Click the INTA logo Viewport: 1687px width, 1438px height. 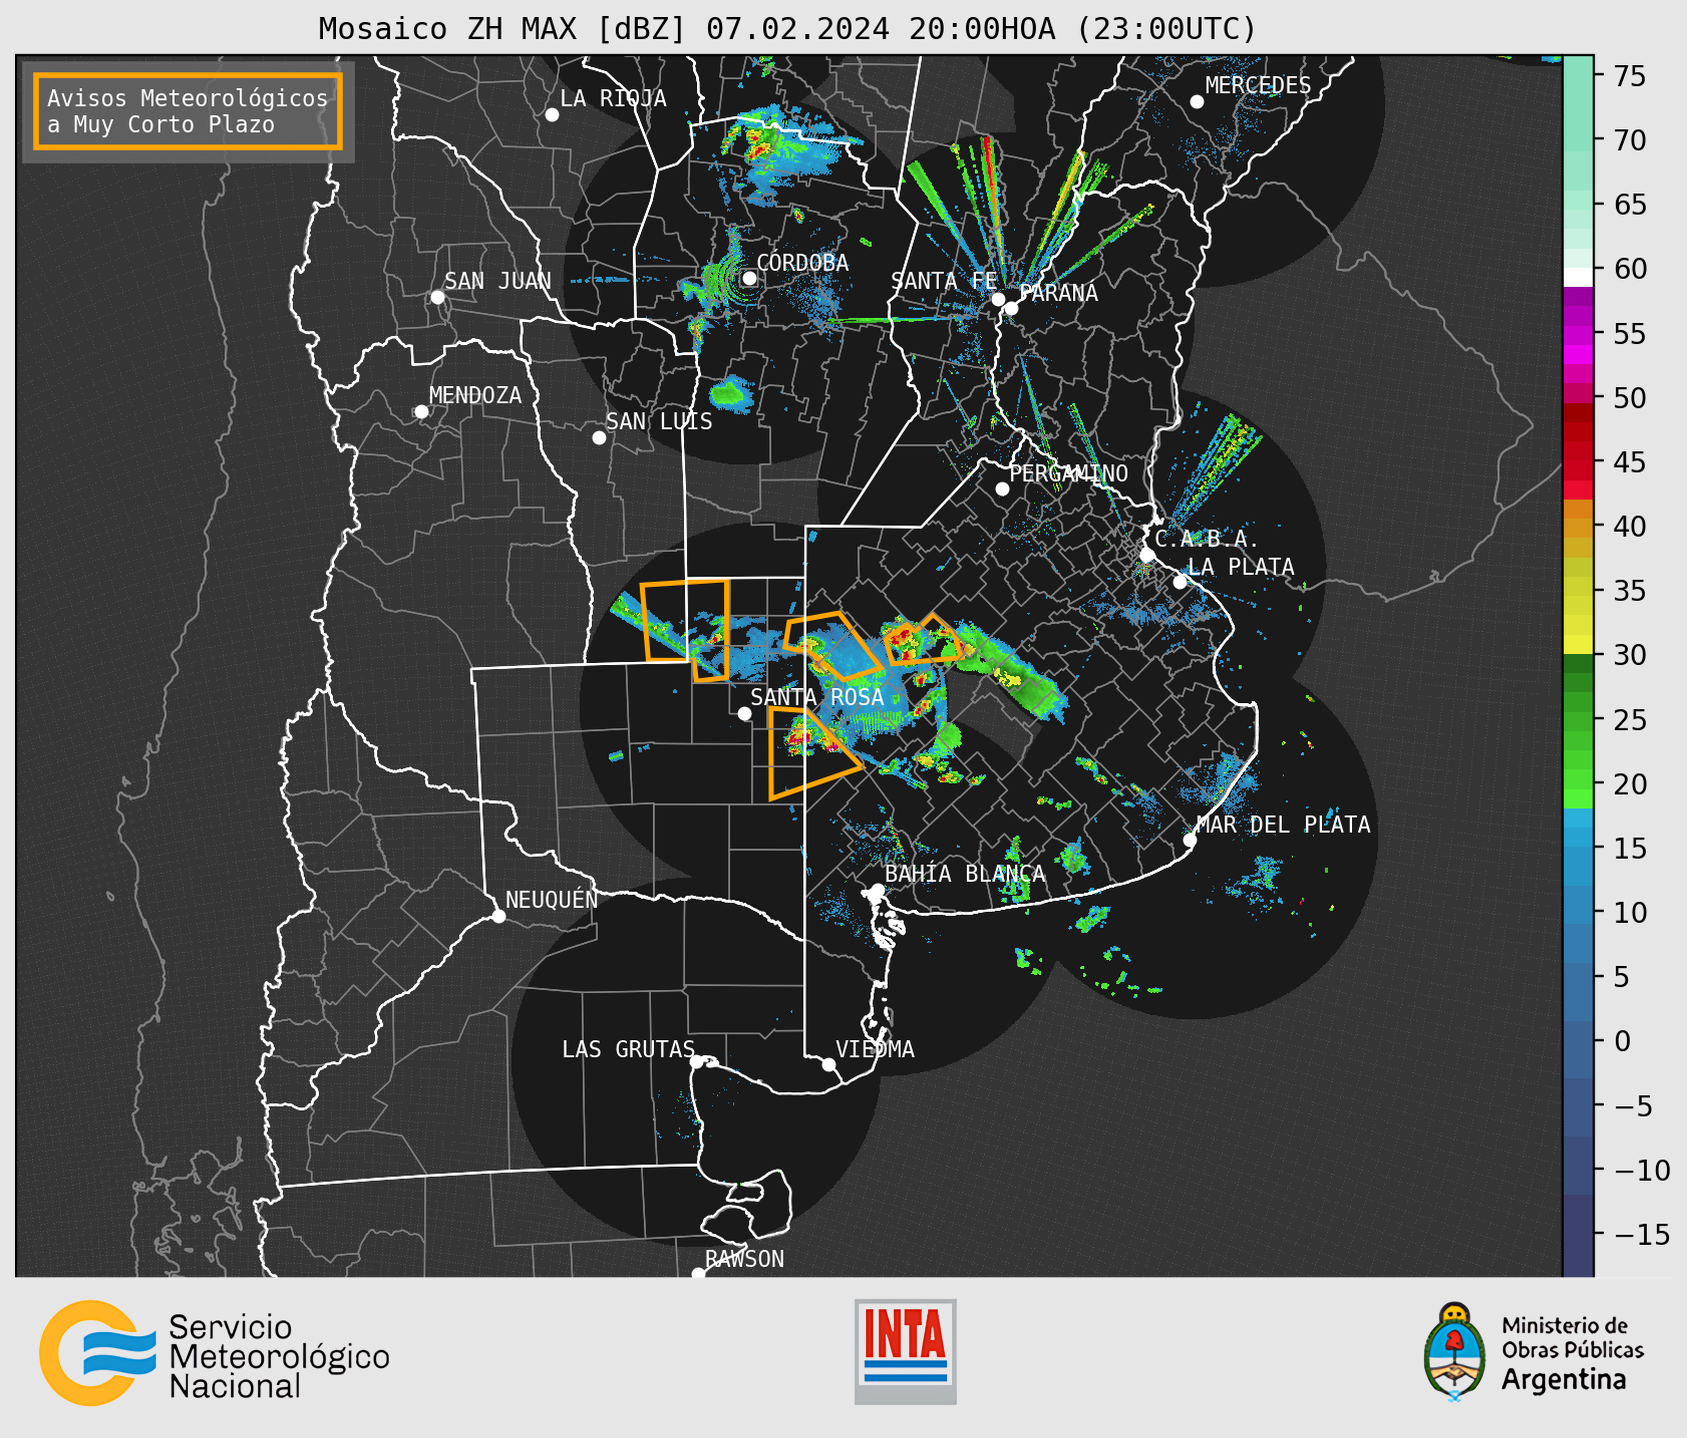click(x=905, y=1351)
